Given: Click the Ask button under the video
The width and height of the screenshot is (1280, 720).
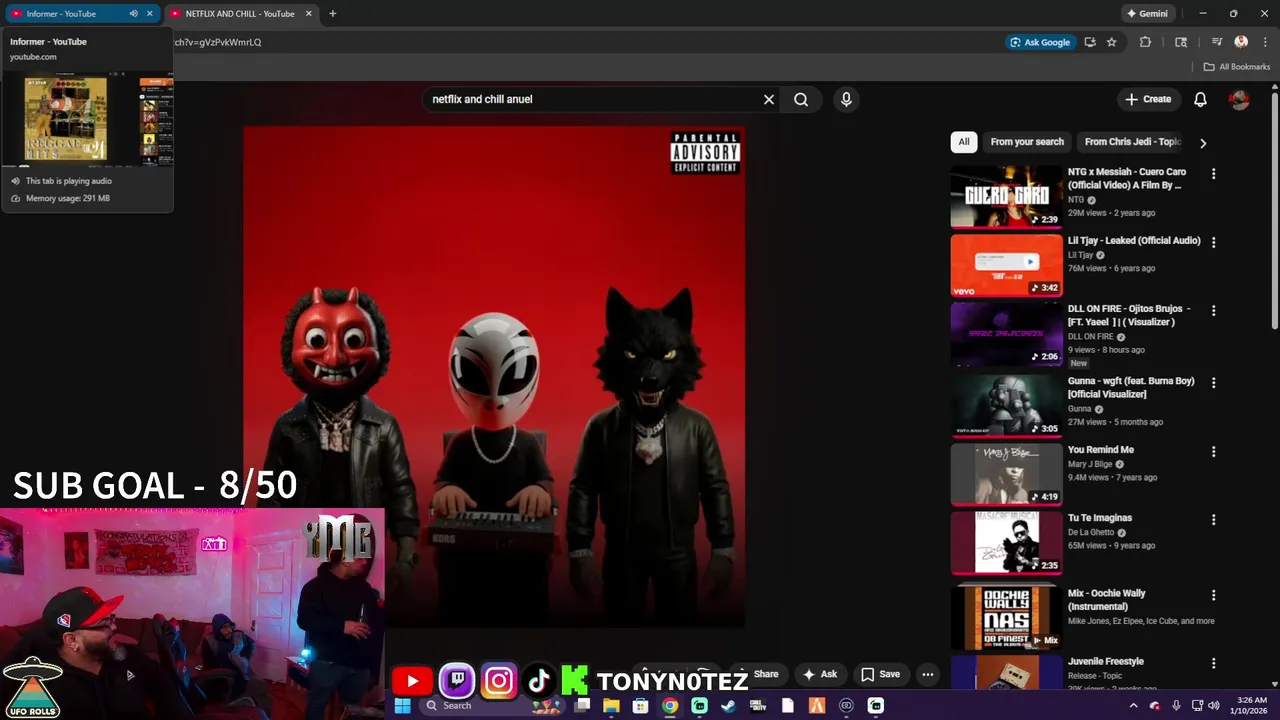Looking at the screenshot, I should [x=819, y=674].
